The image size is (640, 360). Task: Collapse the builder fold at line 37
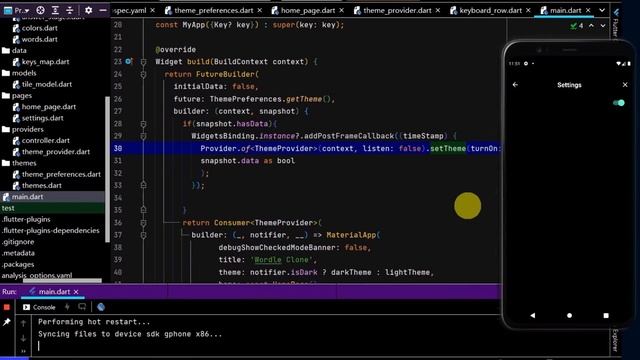(143, 235)
